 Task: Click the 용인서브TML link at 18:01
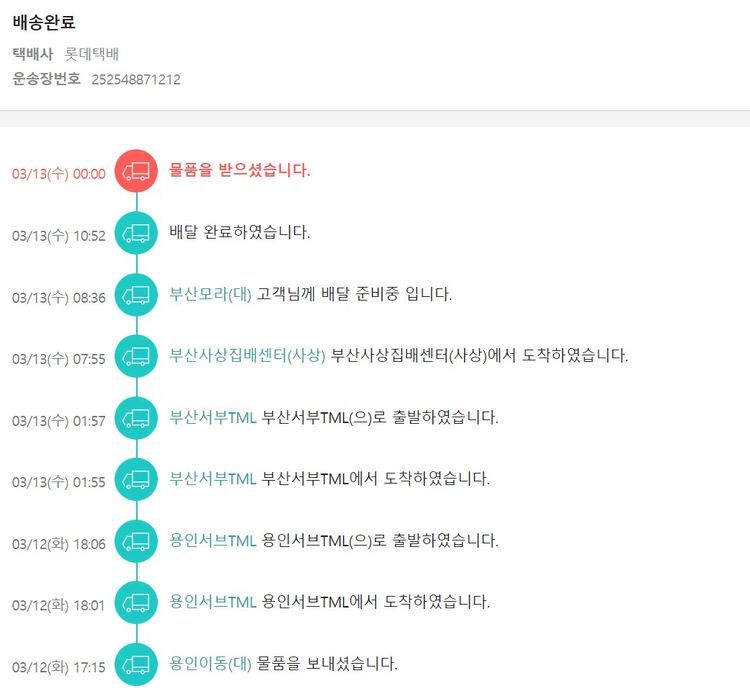point(213,601)
